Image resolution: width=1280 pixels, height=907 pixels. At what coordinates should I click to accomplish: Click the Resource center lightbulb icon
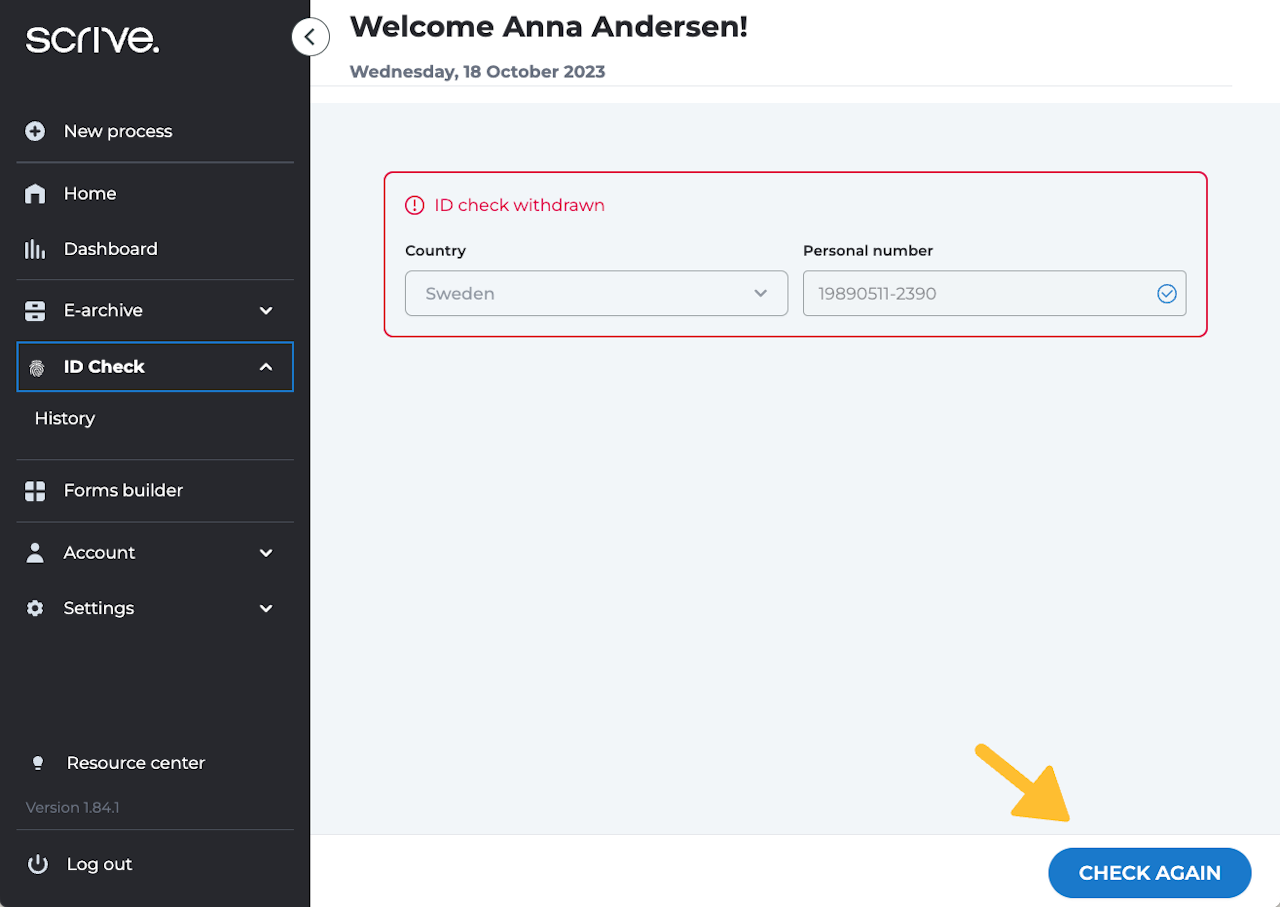(x=38, y=763)
